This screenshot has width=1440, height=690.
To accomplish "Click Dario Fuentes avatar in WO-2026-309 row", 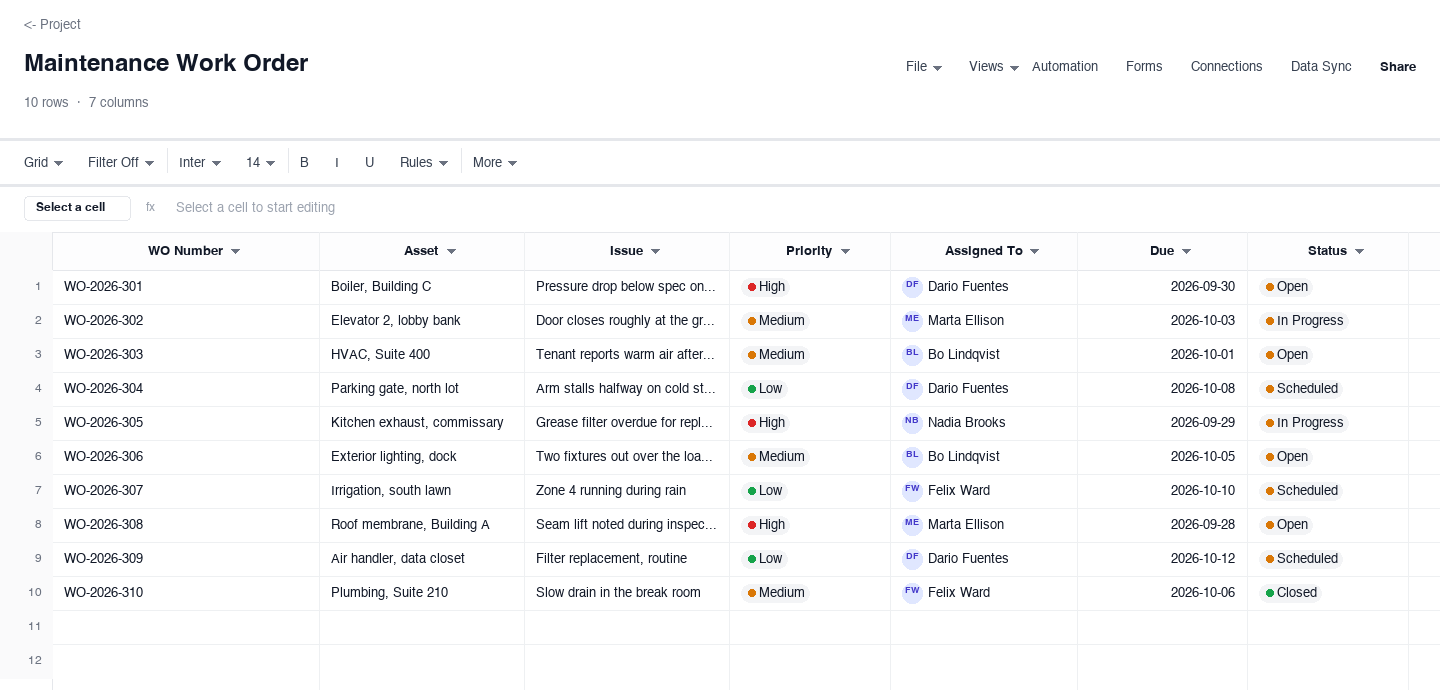I will pyautogui.click(x=912, y=558).
